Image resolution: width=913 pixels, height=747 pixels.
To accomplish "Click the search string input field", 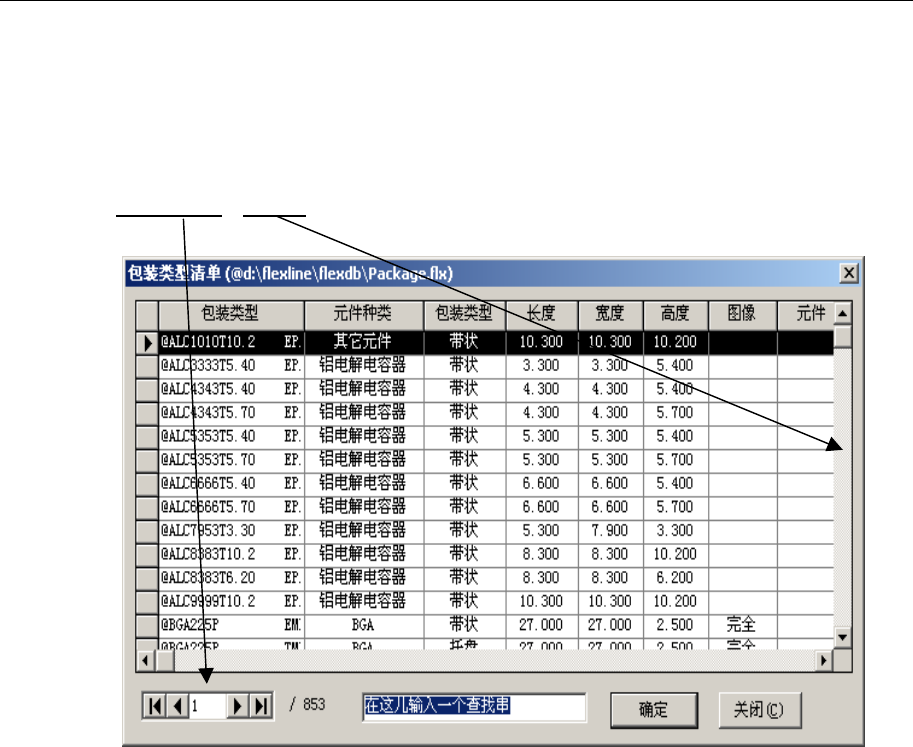I will pos(474,707).
